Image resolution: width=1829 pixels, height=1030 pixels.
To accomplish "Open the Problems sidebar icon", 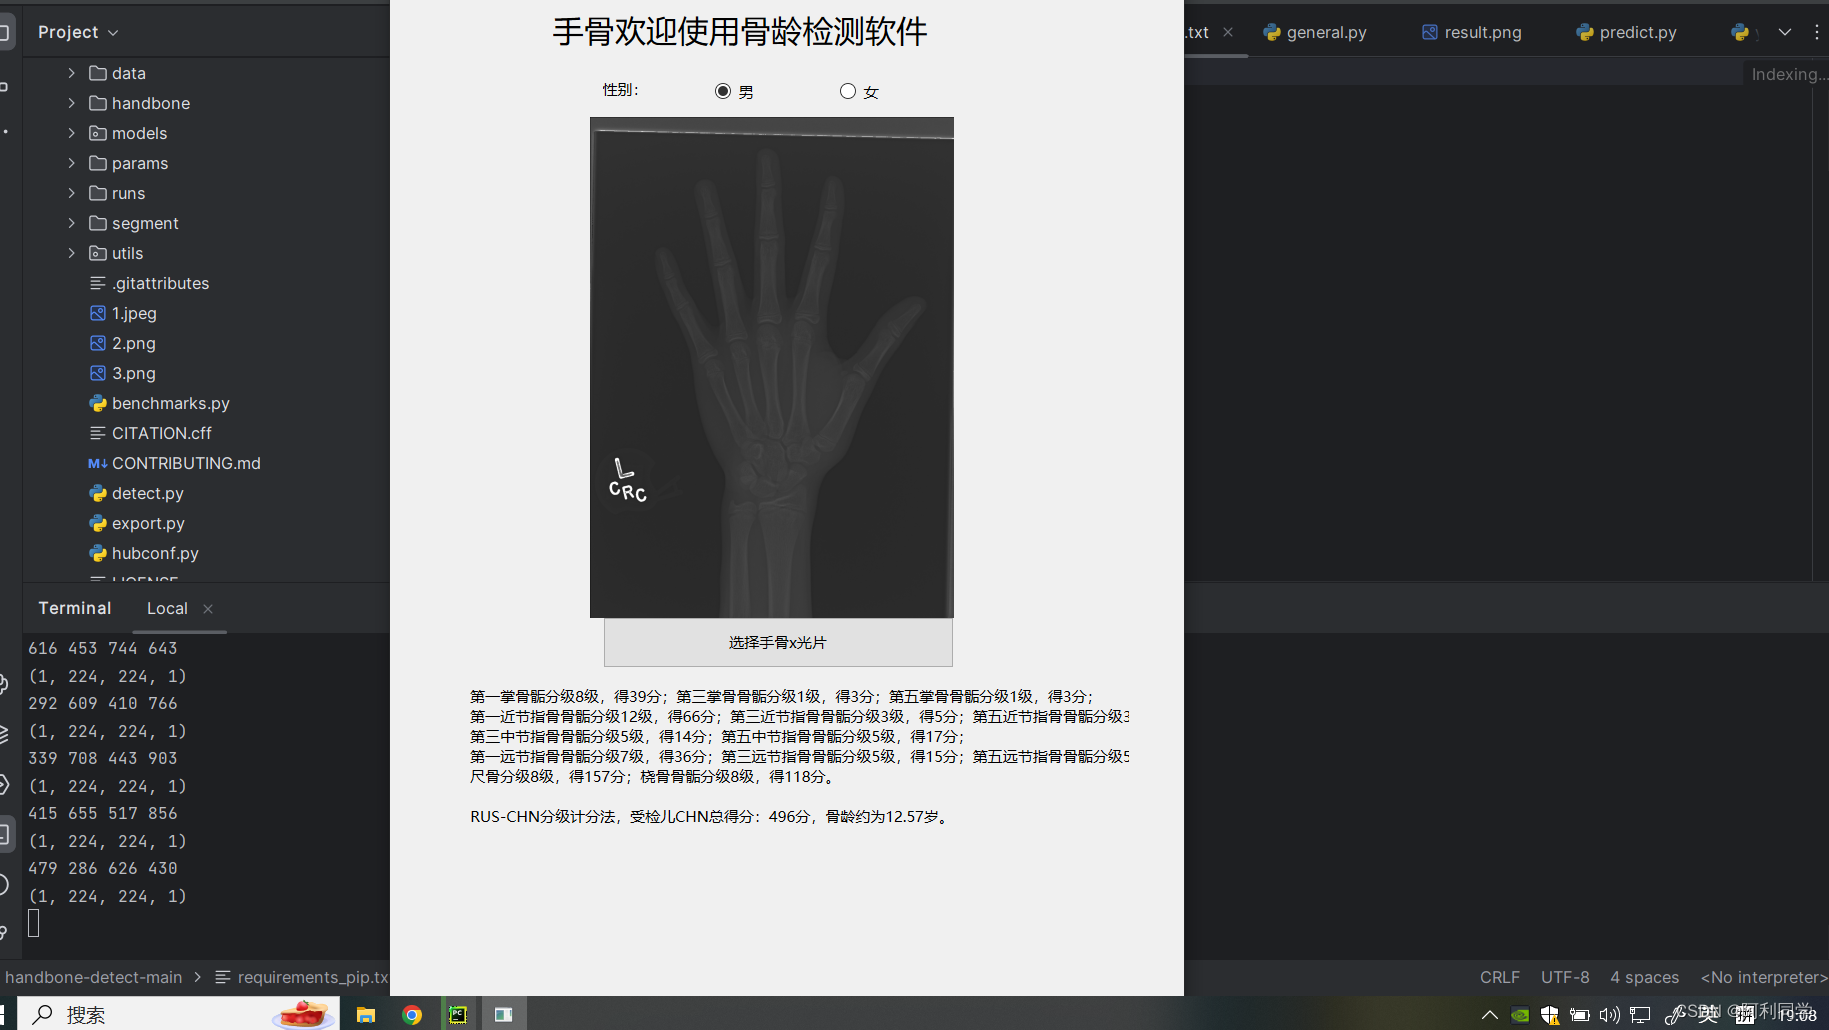I will pyautogui.click(x=5, y=884).
